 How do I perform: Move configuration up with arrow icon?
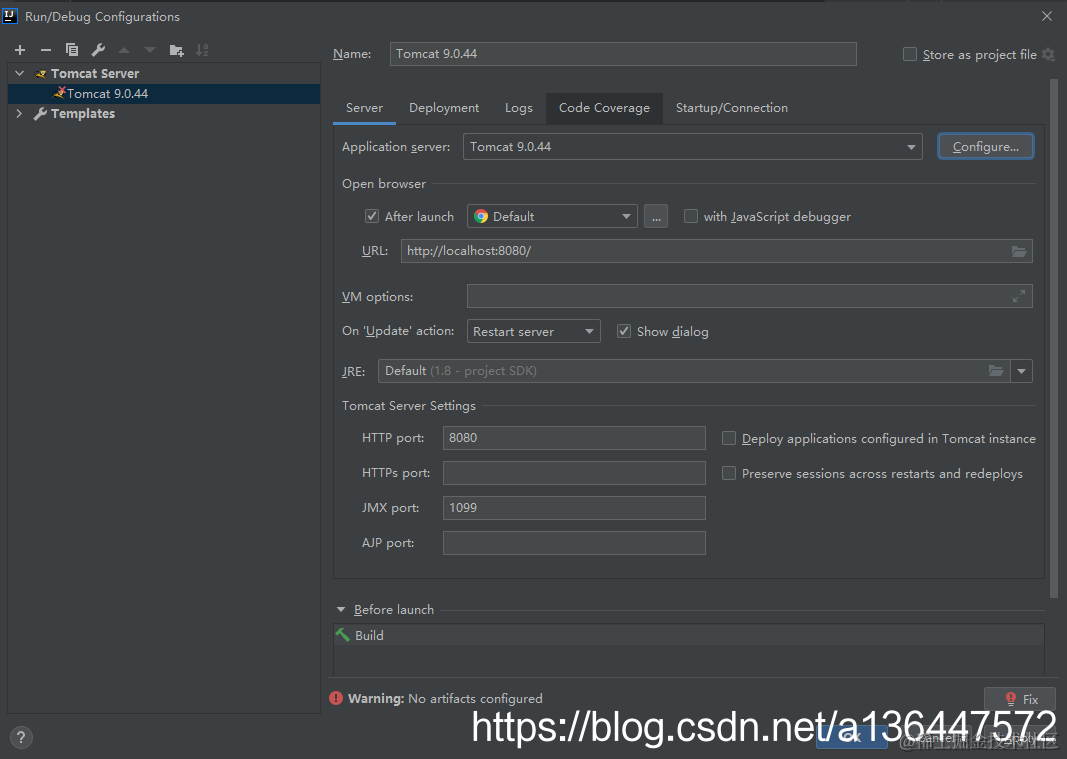[124, 50]
